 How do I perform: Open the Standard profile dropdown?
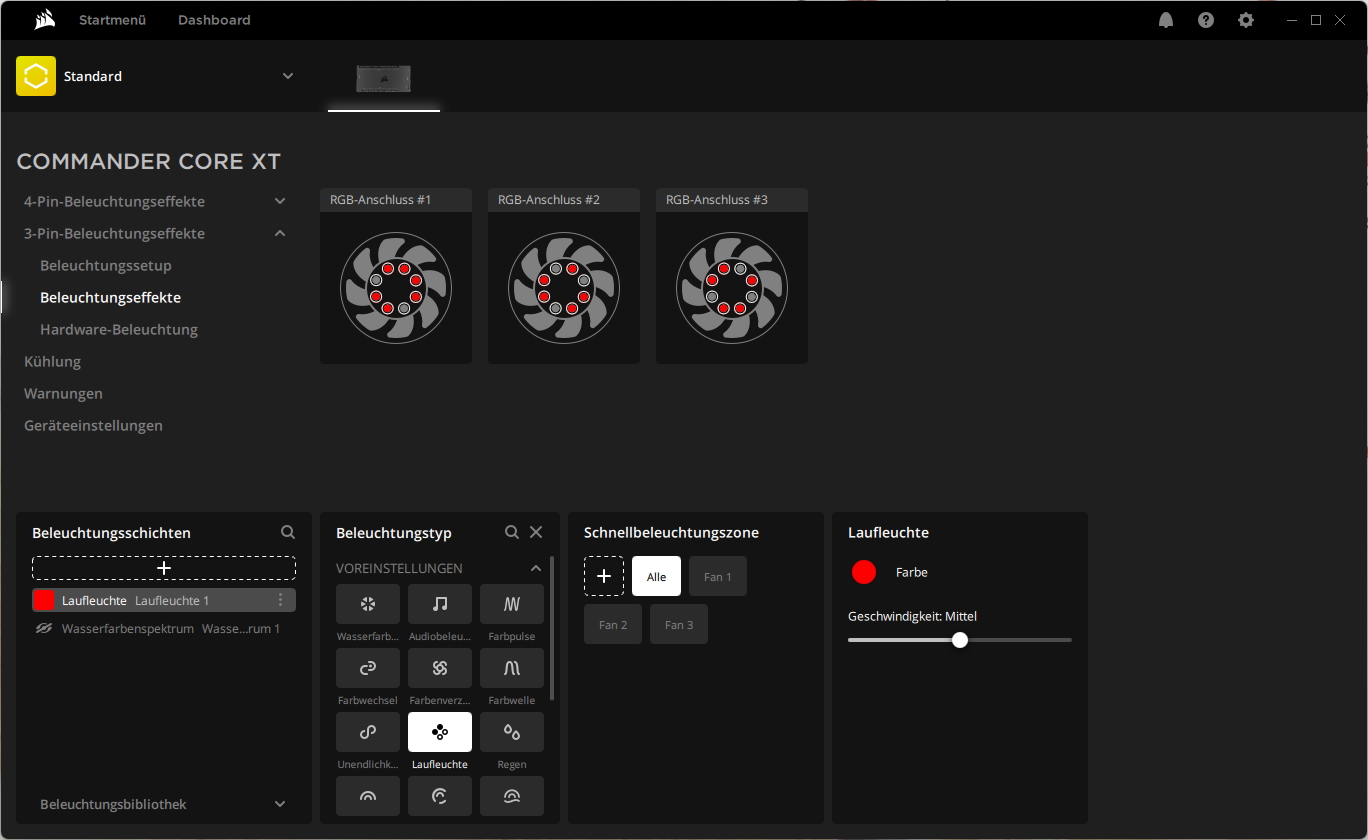click(288, 76)
